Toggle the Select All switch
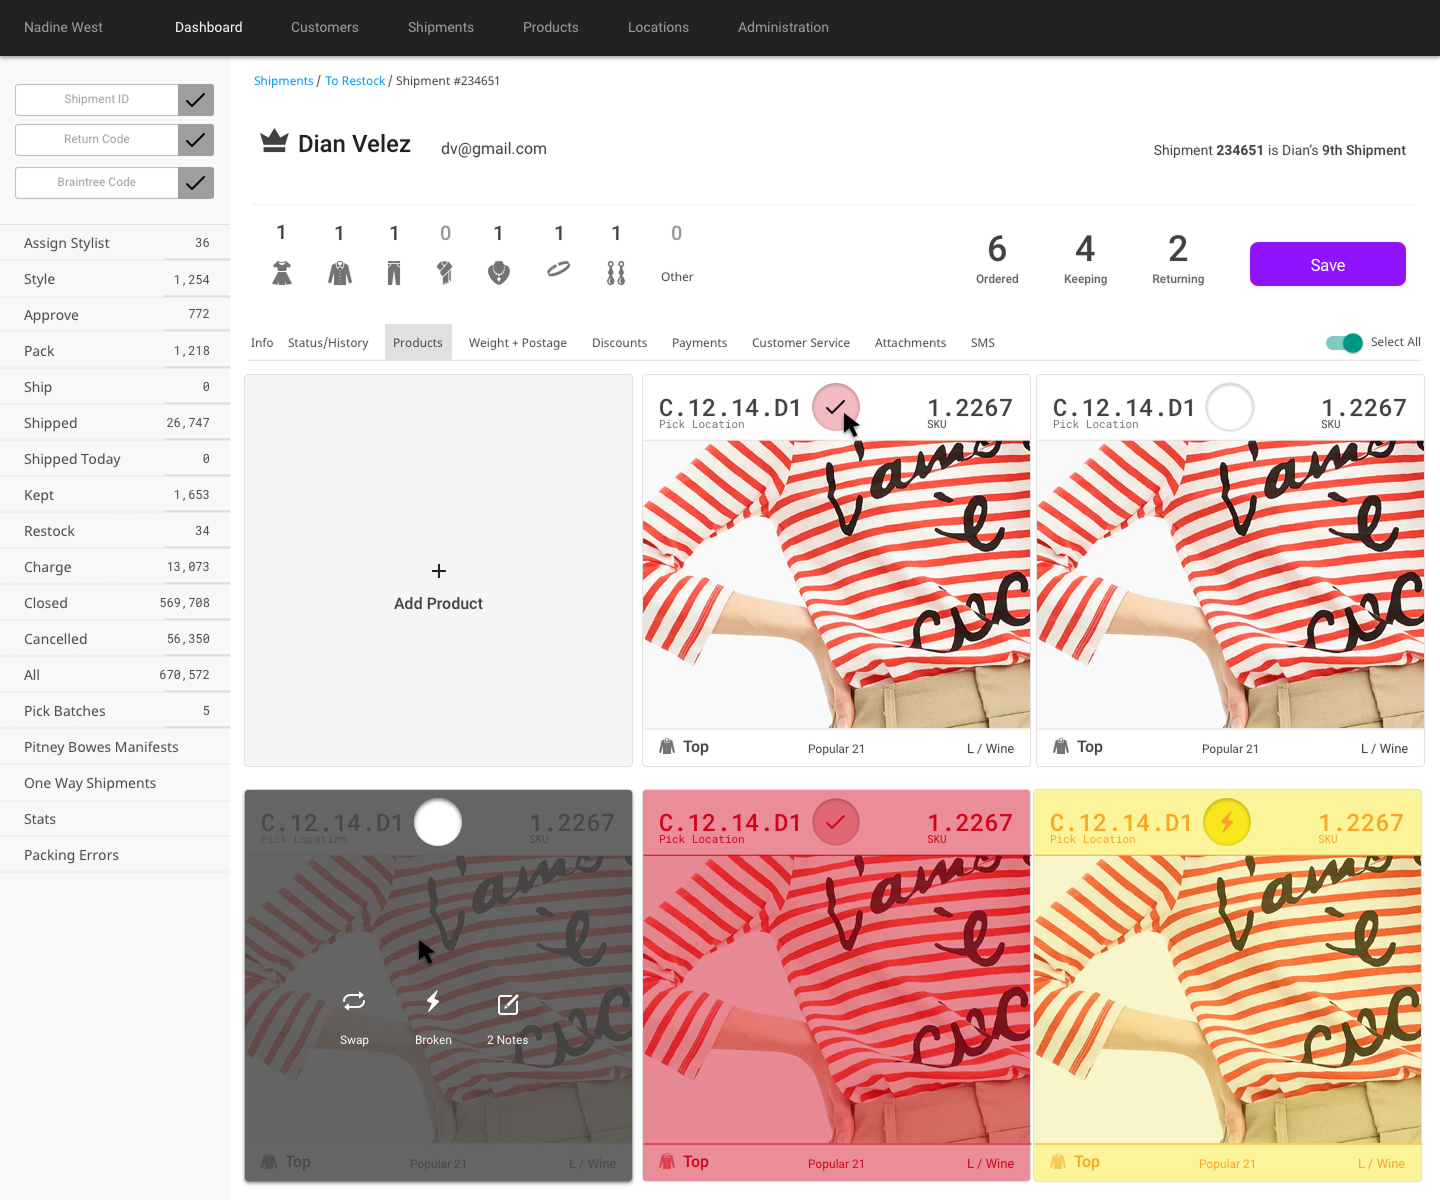The height and width of the screenshot is (1200, 1440). 1344,343
